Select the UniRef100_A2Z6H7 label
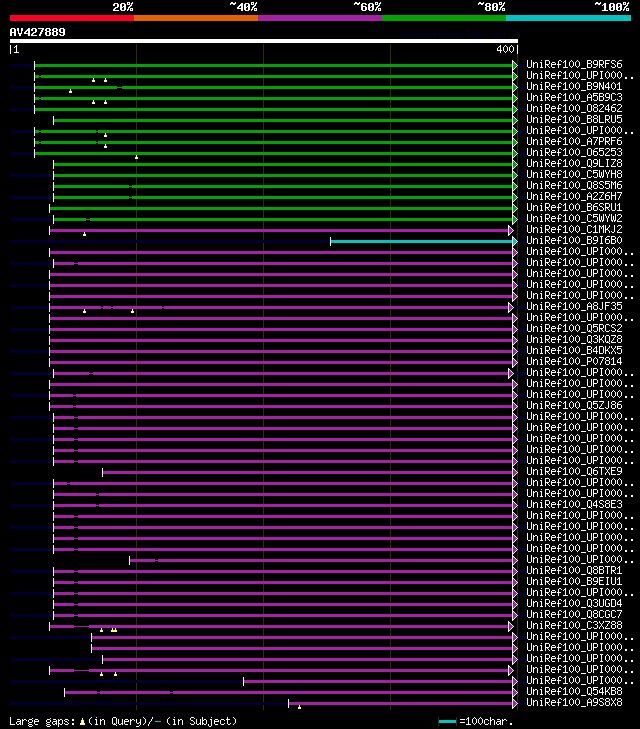 574,196
